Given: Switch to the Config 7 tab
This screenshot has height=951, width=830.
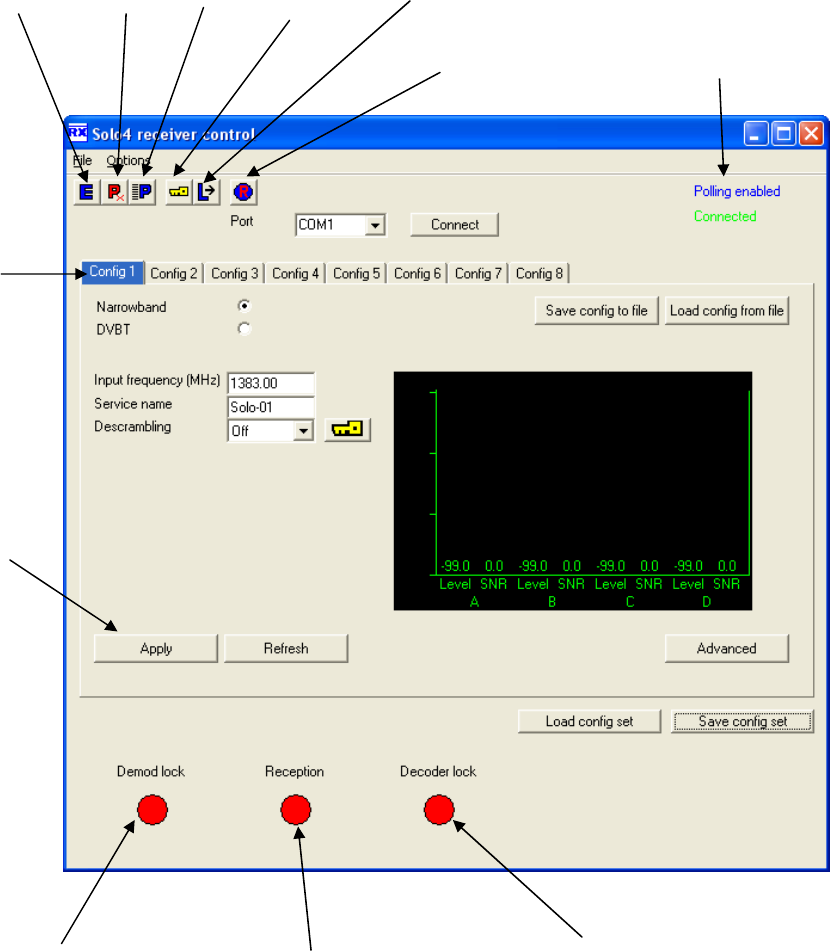Looking at the screenshot, I should pos(478,274).
